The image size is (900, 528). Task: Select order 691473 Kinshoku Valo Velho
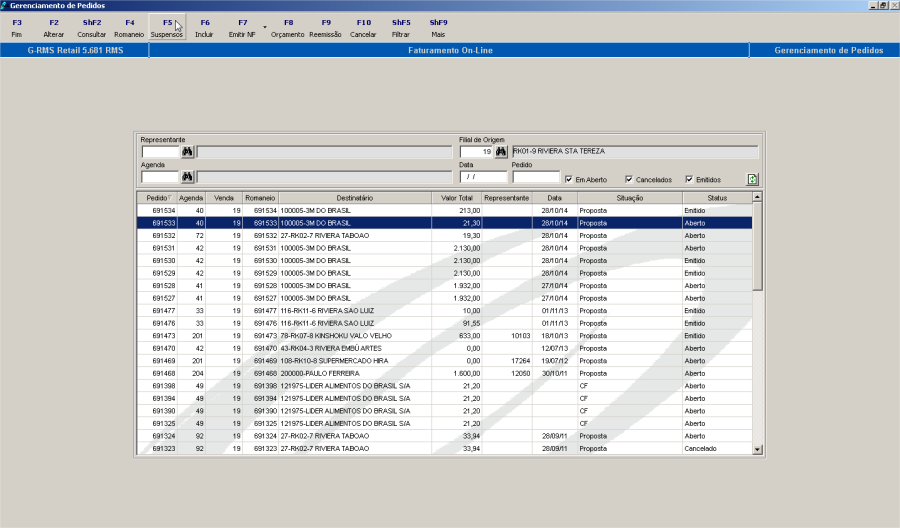click(444, 336)
